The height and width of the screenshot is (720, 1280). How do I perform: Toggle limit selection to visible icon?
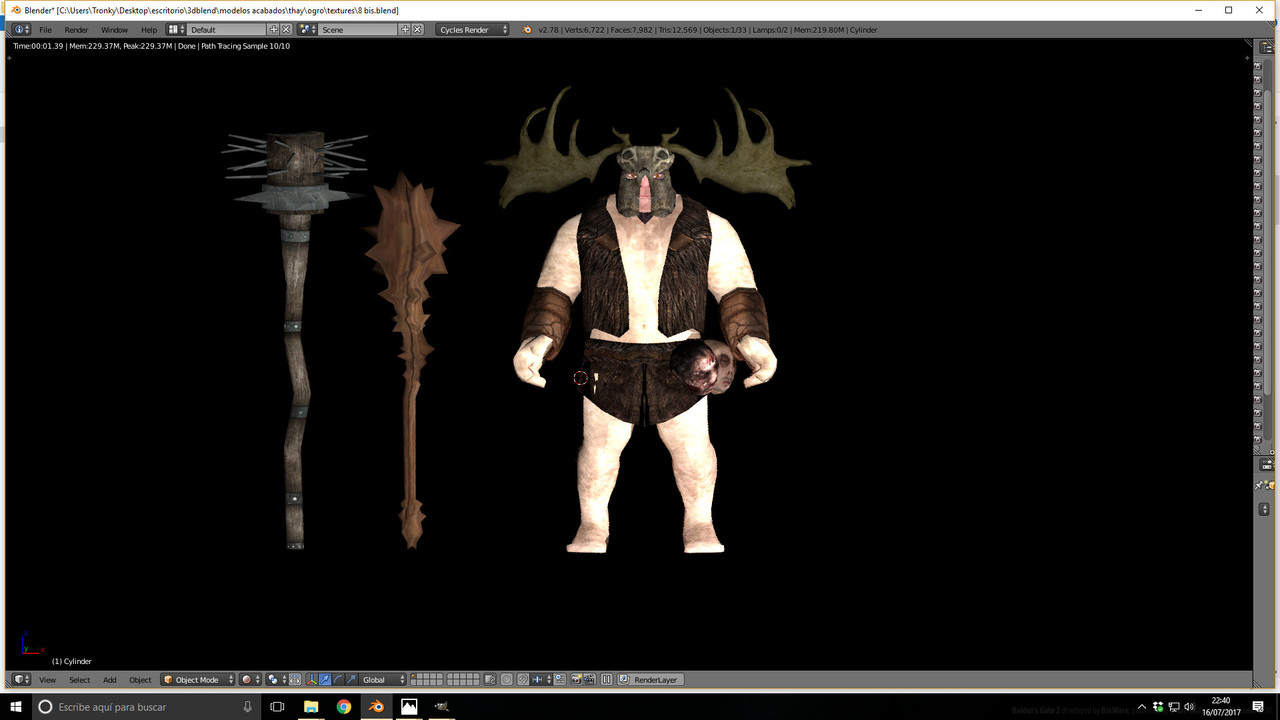click(295, 680)
